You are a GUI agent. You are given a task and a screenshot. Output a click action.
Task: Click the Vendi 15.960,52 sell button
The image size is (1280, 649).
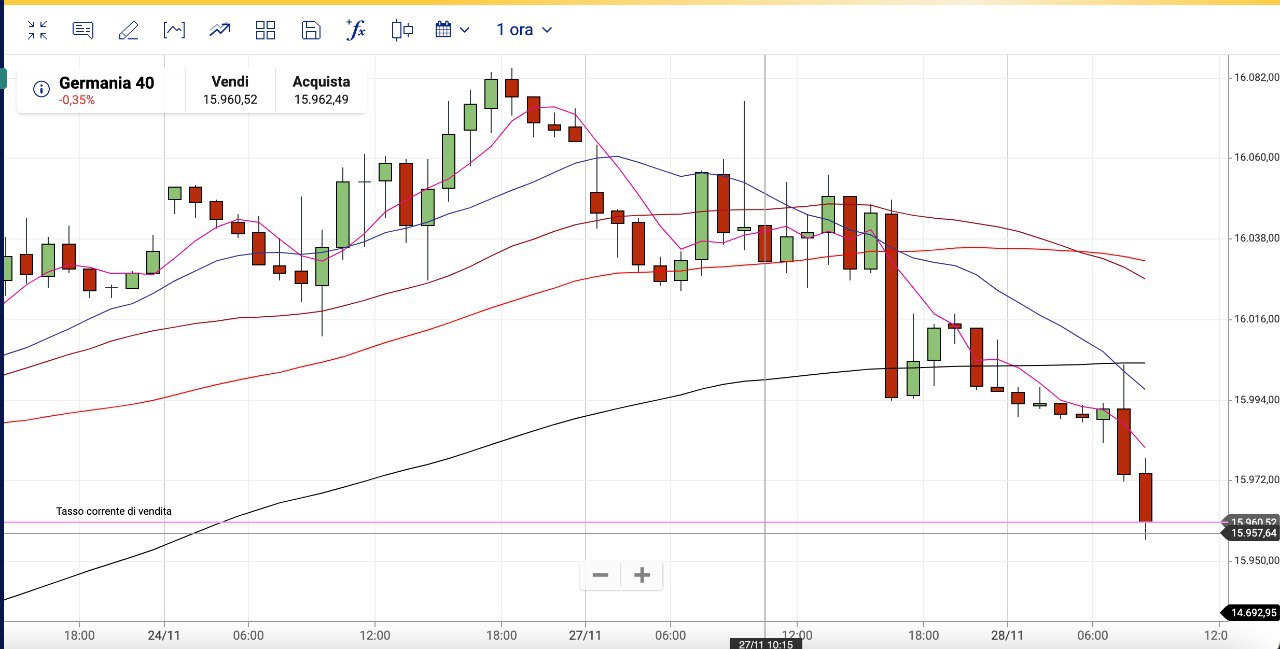(x=230, y=90)
